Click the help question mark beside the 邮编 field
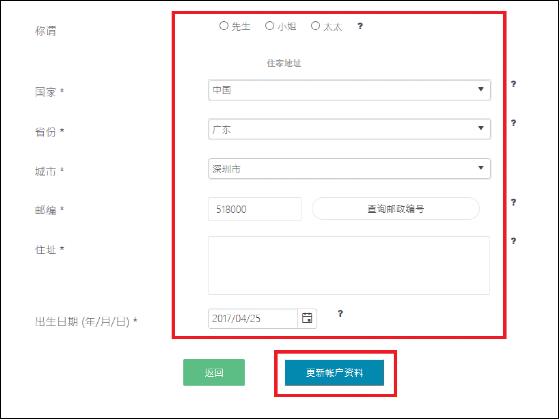Screen dimensions: 560x420 coord(513,202)
